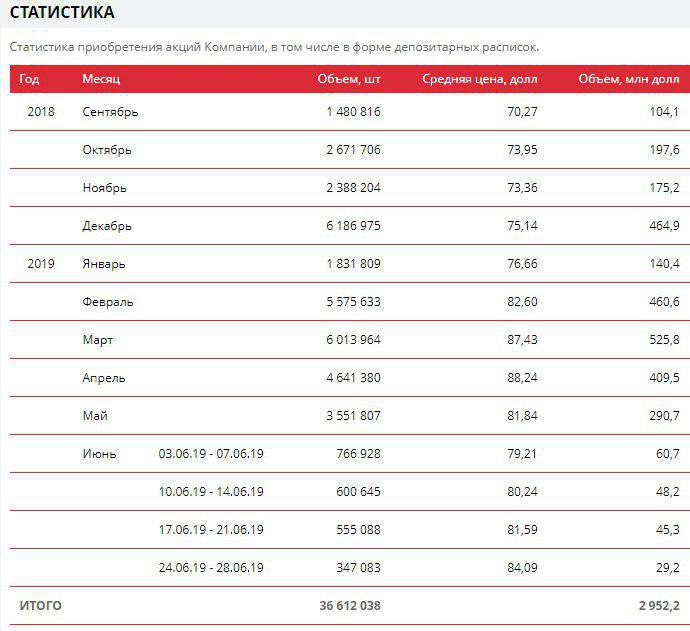This screenshot has width=690, height=631.
Task: Click the volume value 2 388 204
Action: (354, 188)
